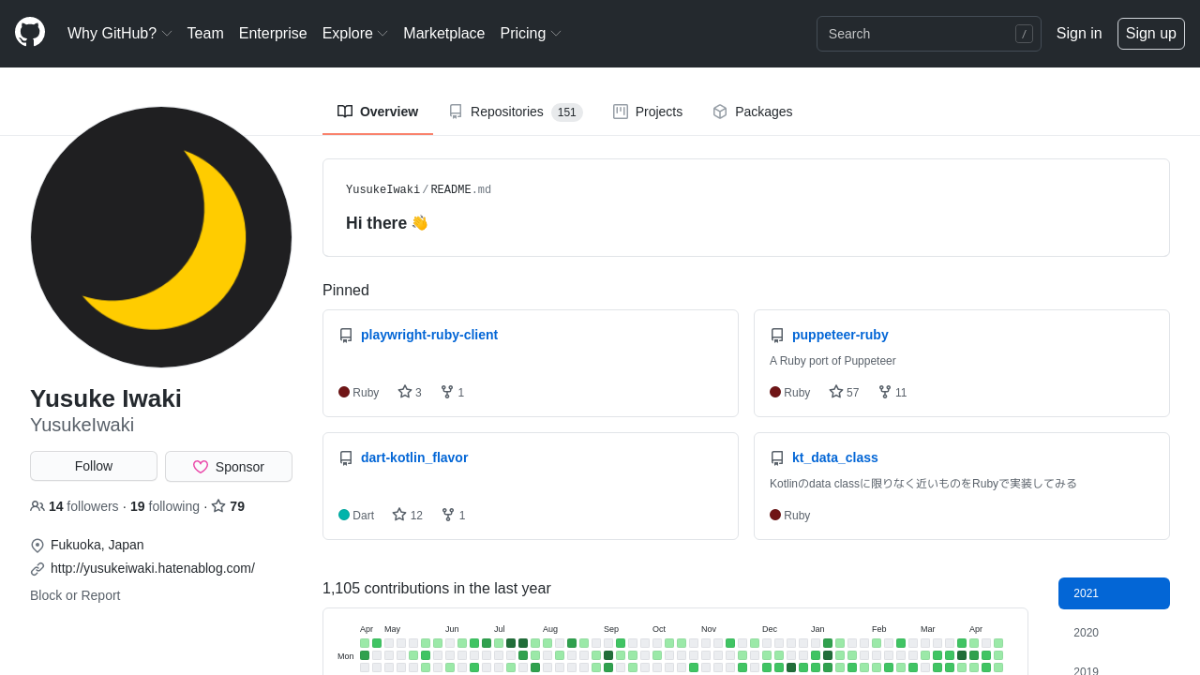Viewport: 1200px width, 675px height.
Task: Open Marketplace from the header
Action: [x=444, y=33]
